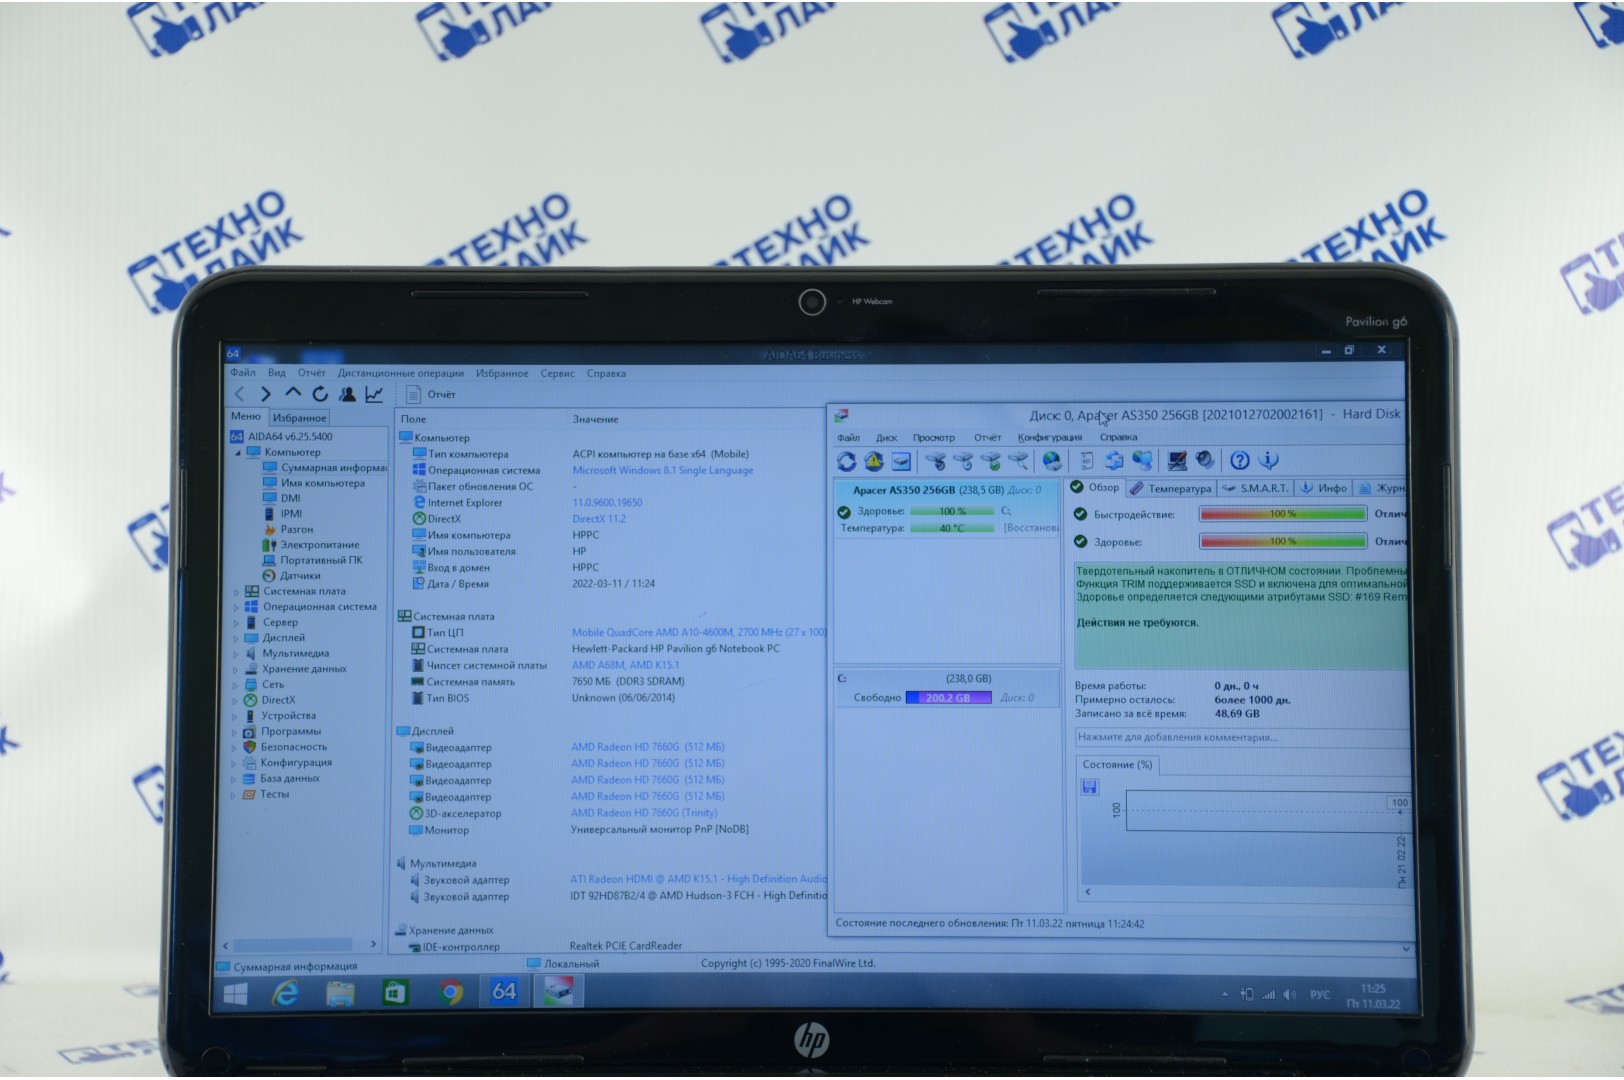Expand the Хранение данных tree node
The height and width of the screenshot is (1080, 1624).
(237, 670)
